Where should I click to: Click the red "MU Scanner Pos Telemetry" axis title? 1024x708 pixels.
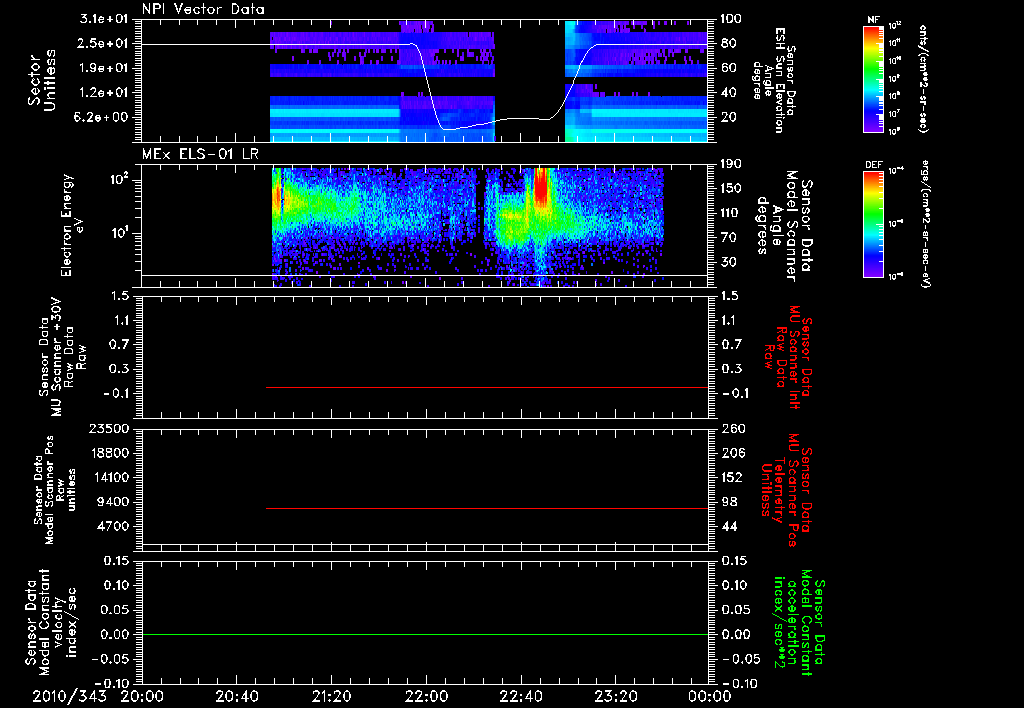point(786,490)
